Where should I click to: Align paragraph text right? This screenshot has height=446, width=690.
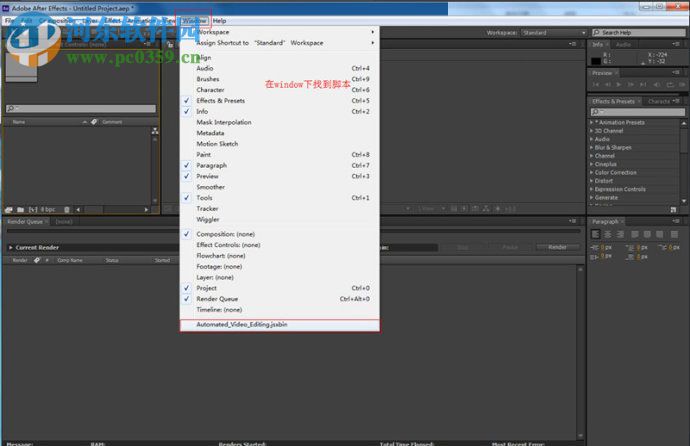pos(620,234)
